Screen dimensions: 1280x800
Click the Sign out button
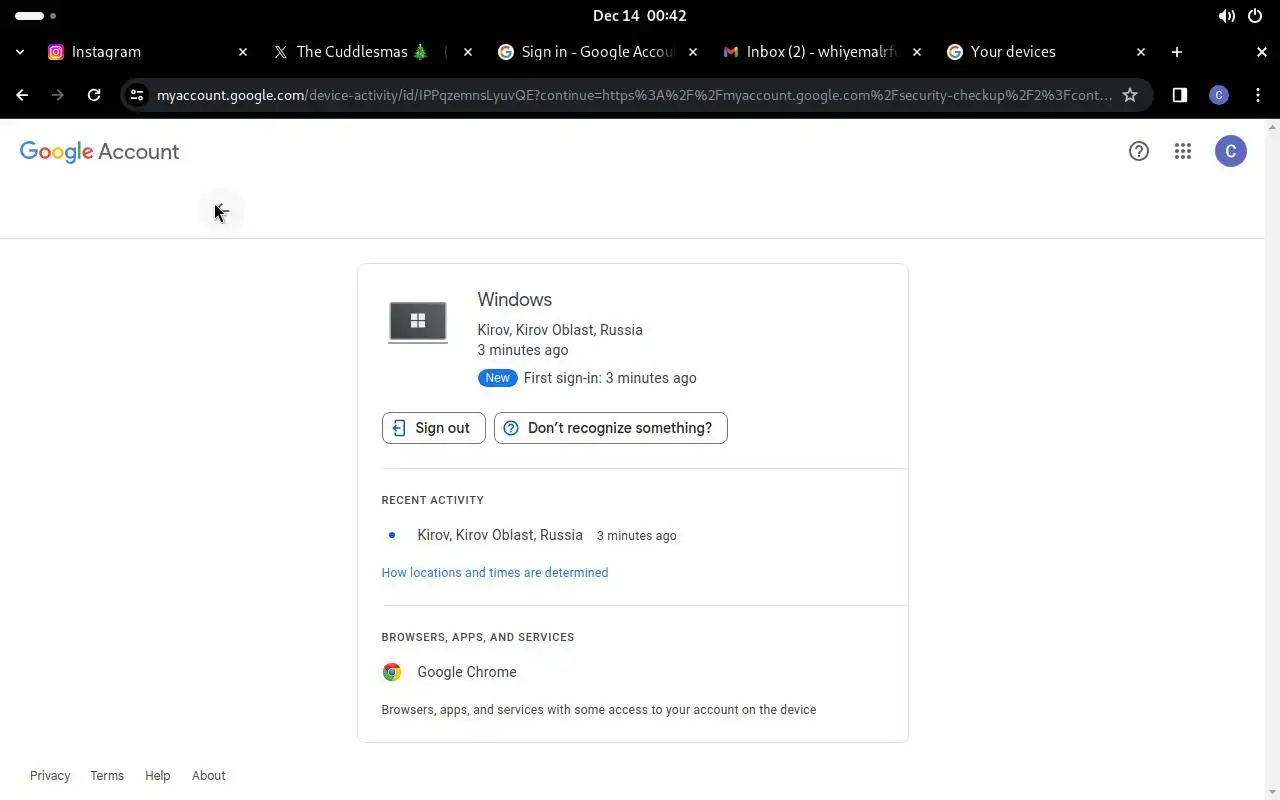(x=433, y=428)
